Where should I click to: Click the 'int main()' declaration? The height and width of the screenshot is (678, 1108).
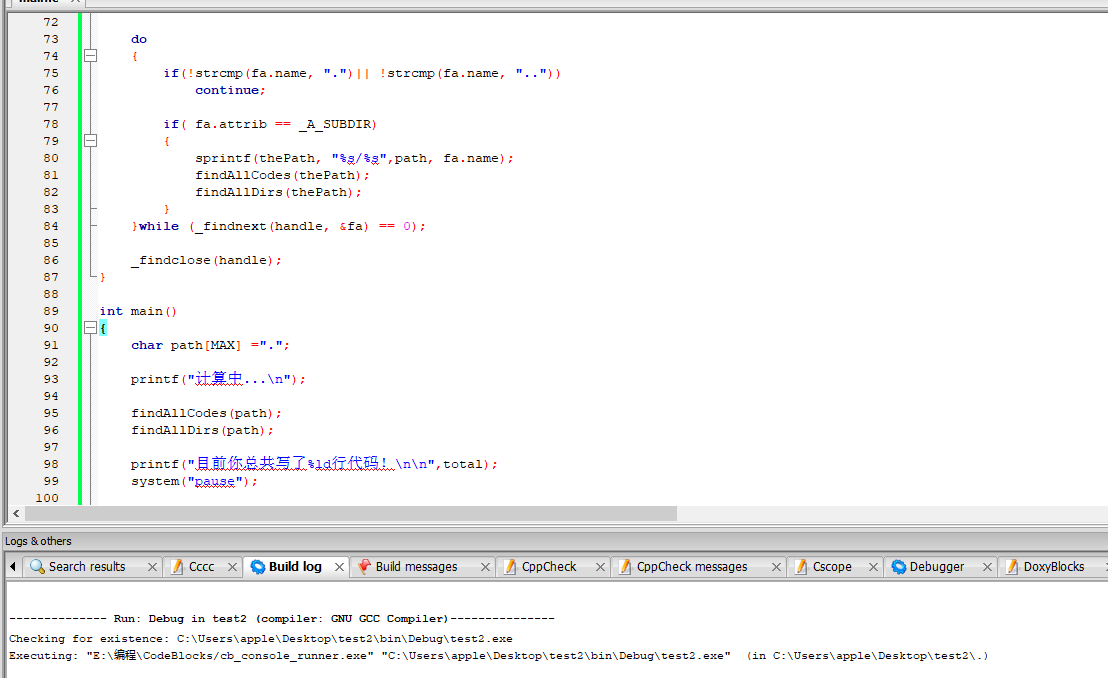pos(138,311)
